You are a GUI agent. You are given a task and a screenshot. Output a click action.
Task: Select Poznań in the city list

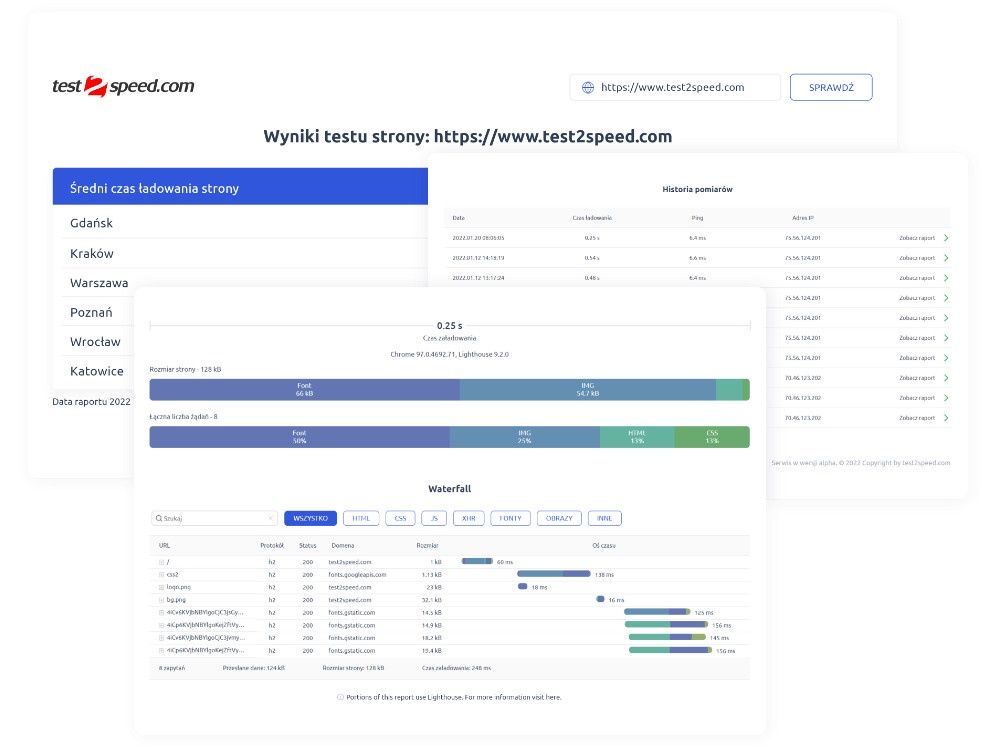pos(91,312)
